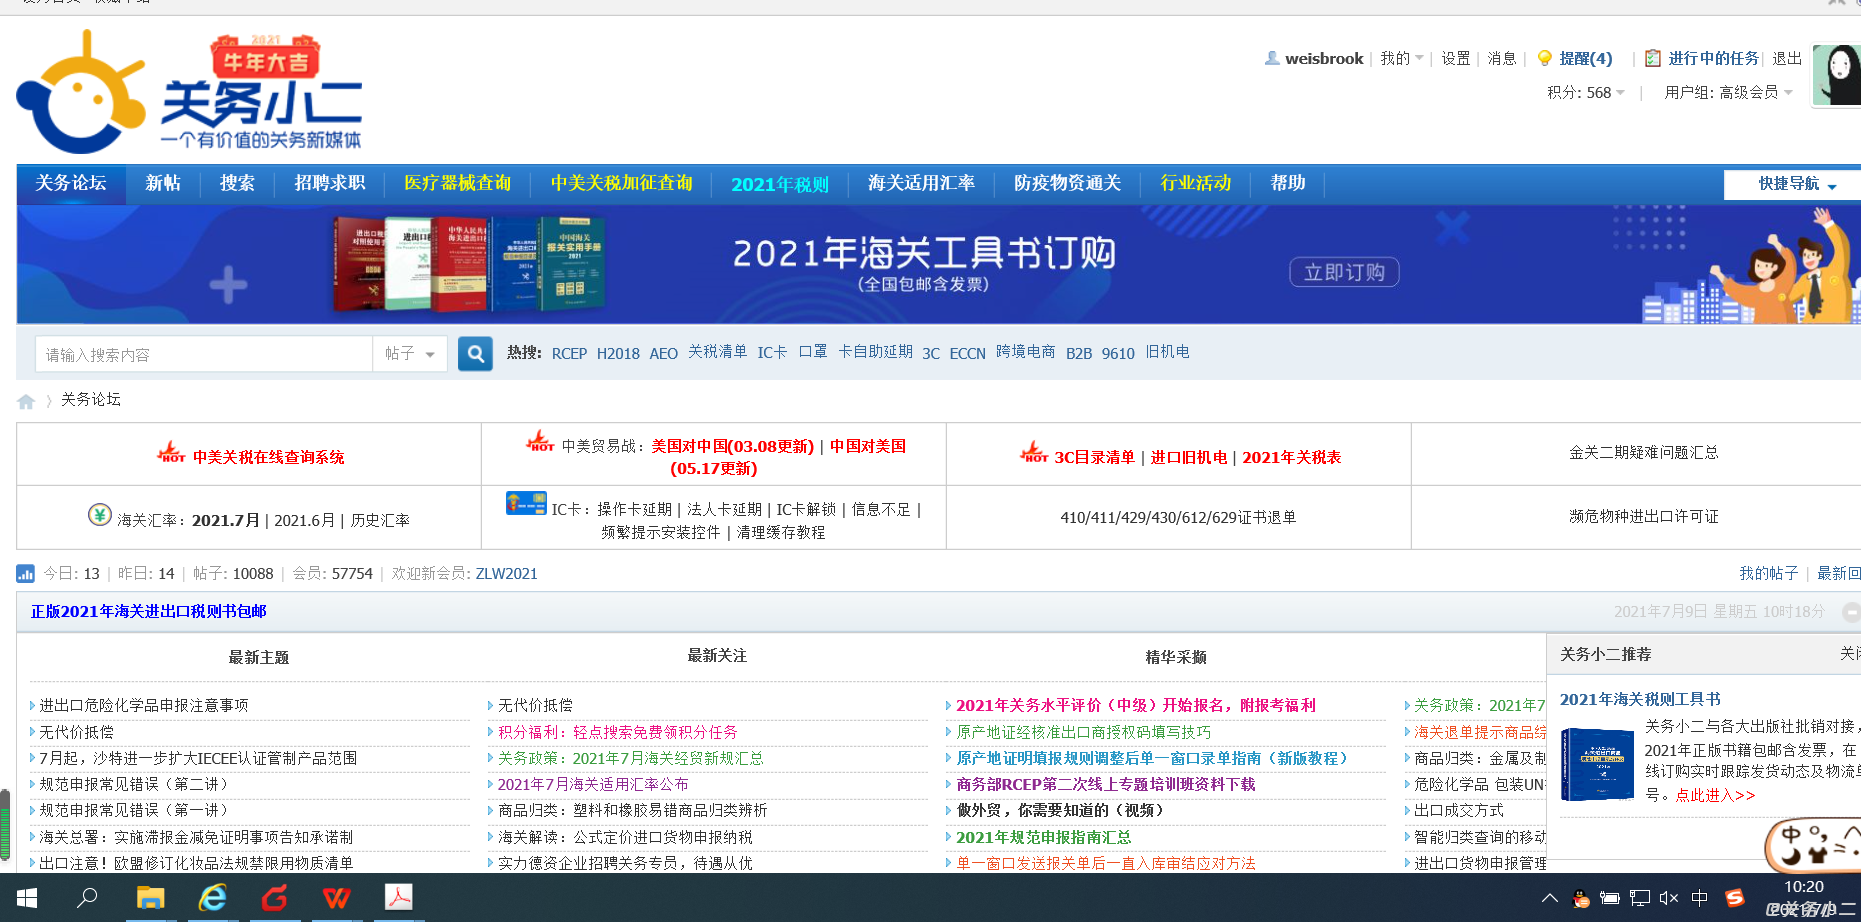Open the 招聘求职 nav tab
This screenshot has height=922, width=1861.
coord(330,184)
